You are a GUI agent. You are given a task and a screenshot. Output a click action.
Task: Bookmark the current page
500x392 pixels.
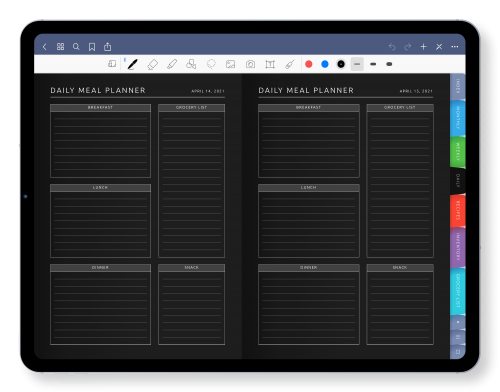pos(92,47)
